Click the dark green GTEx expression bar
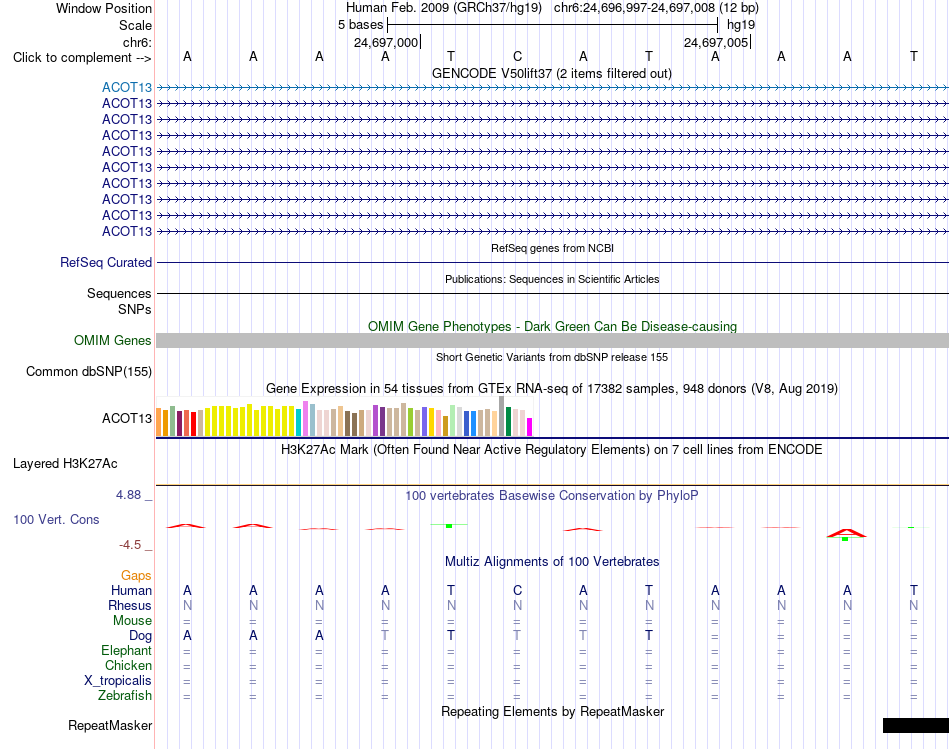The height and width of the screenshot is (749, 950). 508,422
